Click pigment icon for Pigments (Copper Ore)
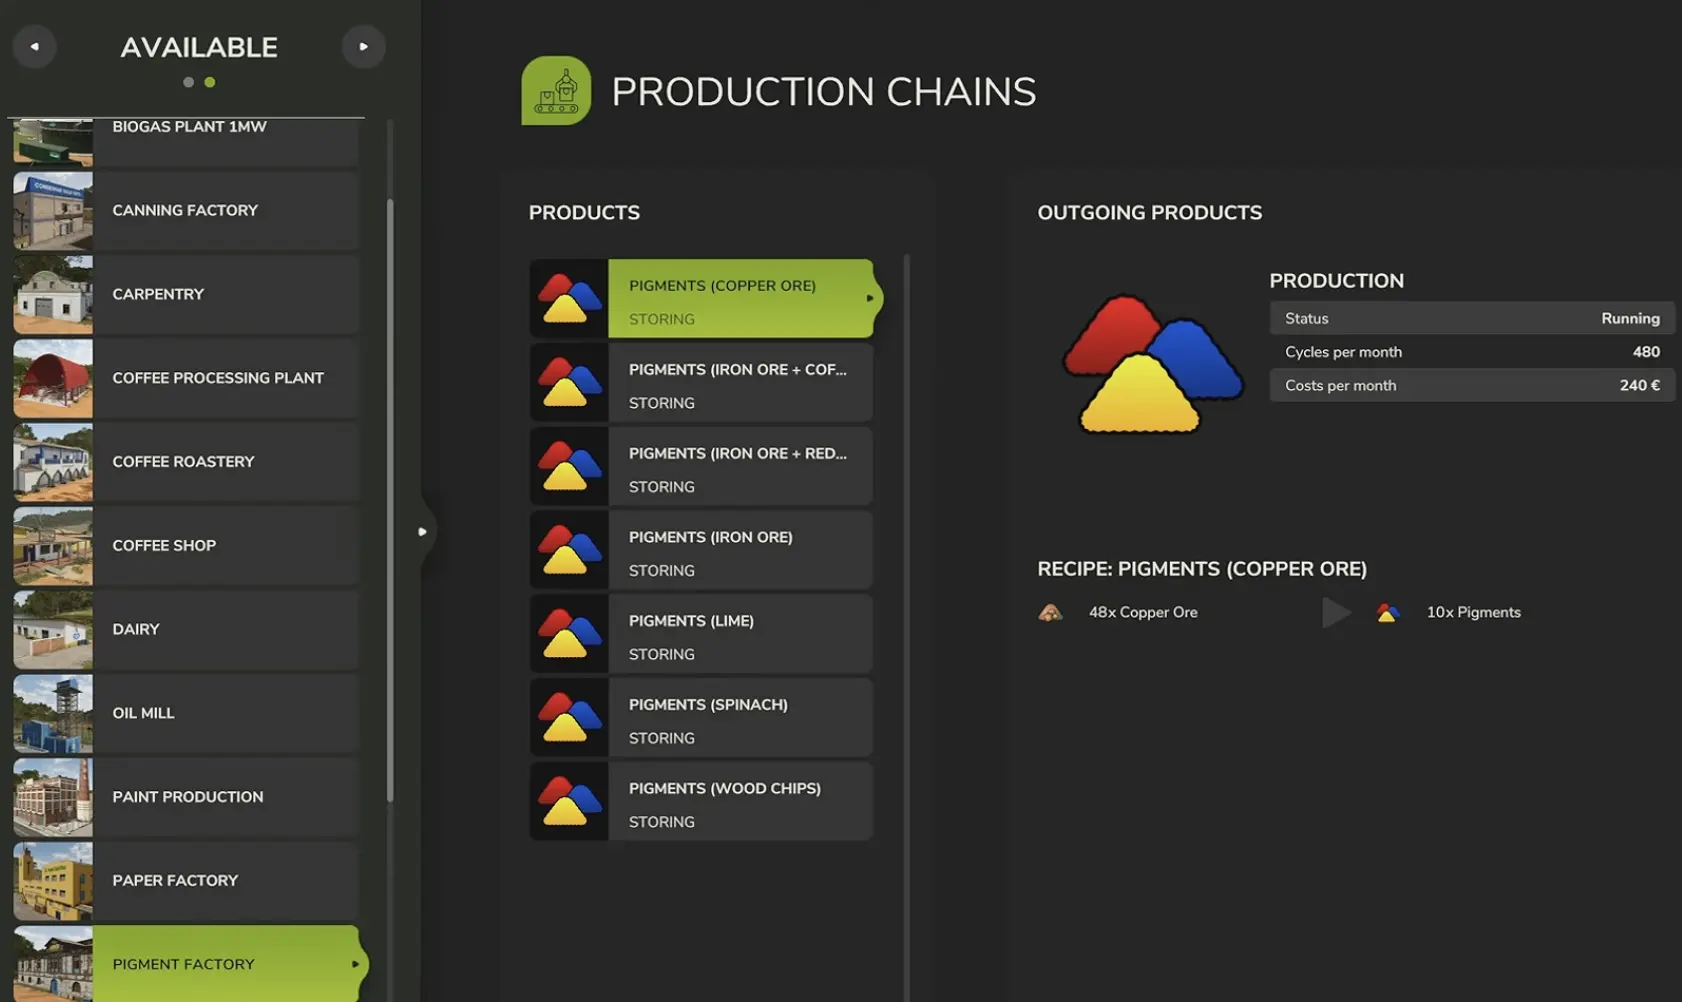Screen dimensions: 1682x1002 569,298
